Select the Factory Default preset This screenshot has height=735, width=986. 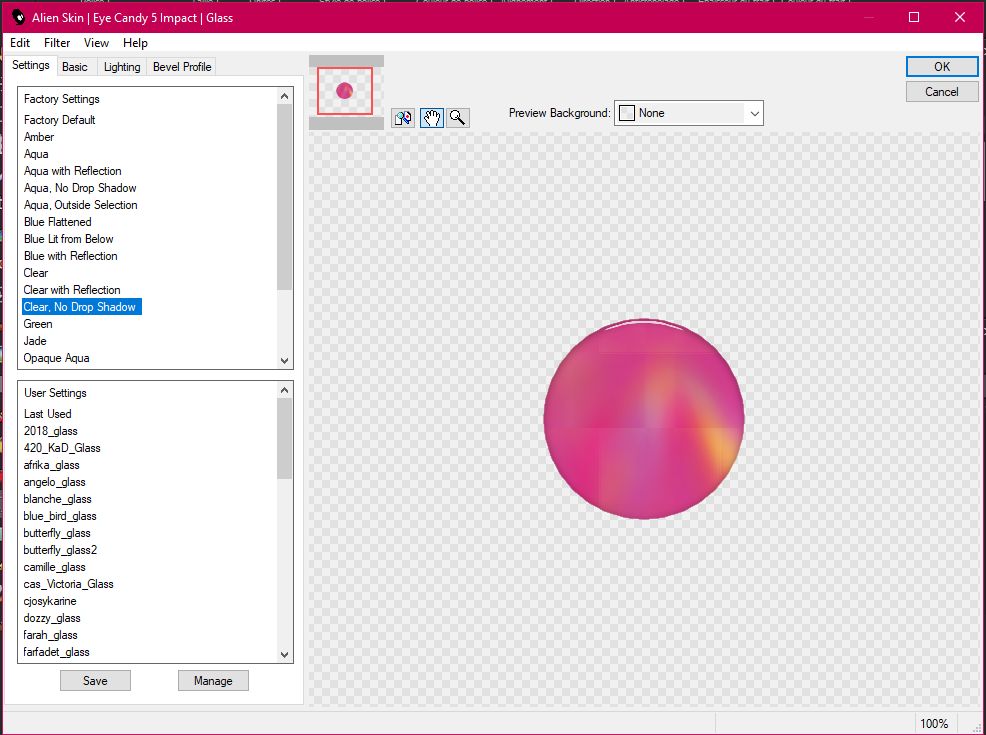(x=60, y=119)
